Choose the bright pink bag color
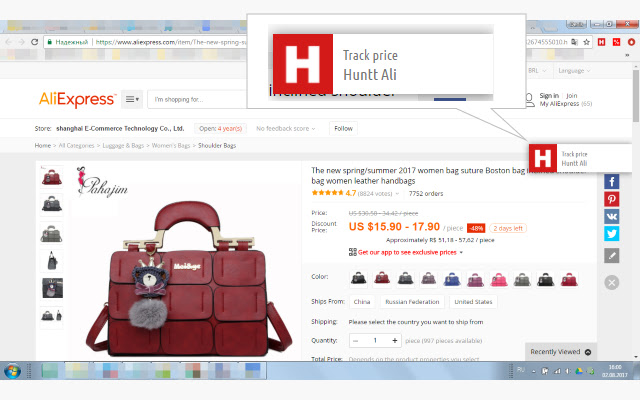 pos(499,279)
